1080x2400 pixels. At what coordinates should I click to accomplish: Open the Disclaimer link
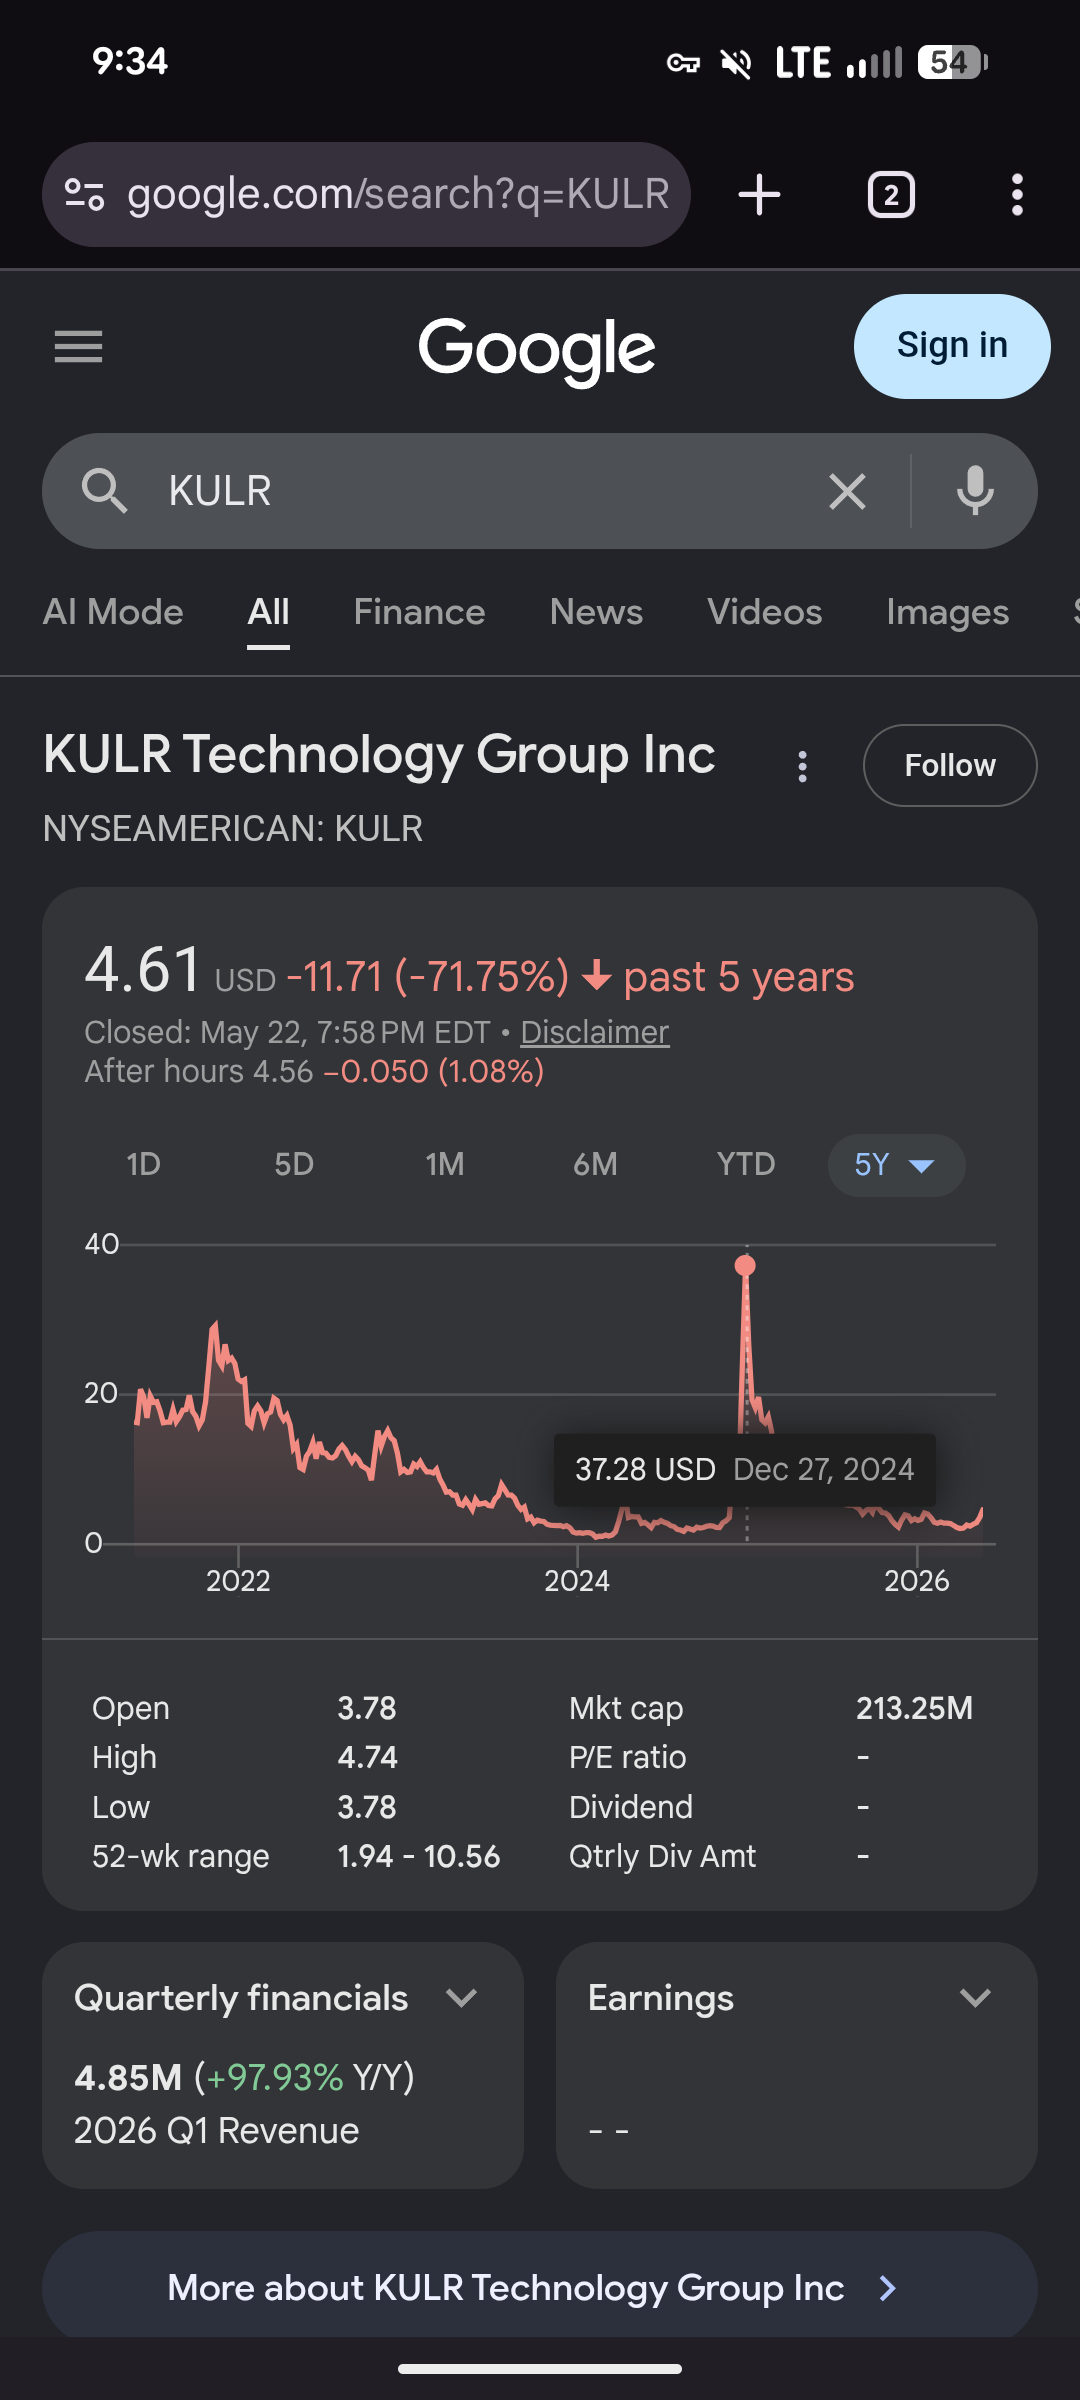pos(594,1032)
